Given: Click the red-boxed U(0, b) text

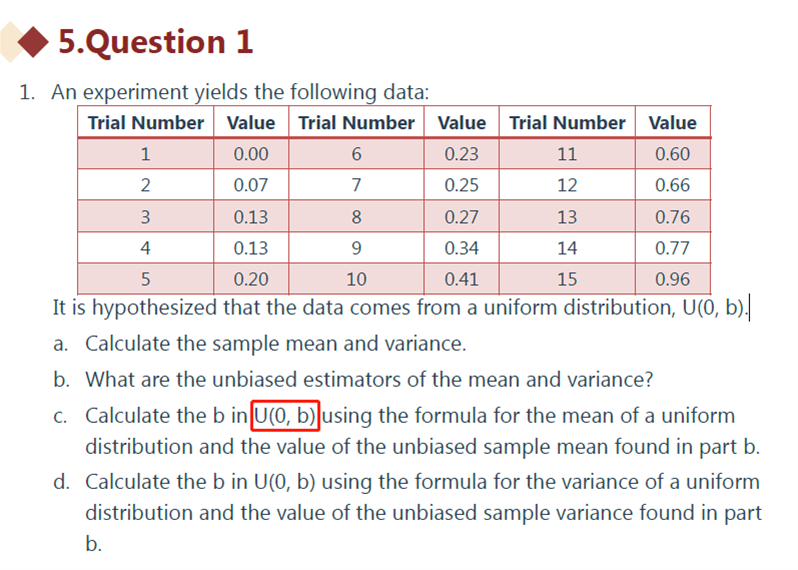Looking at the screenshot, I should 285,416.
